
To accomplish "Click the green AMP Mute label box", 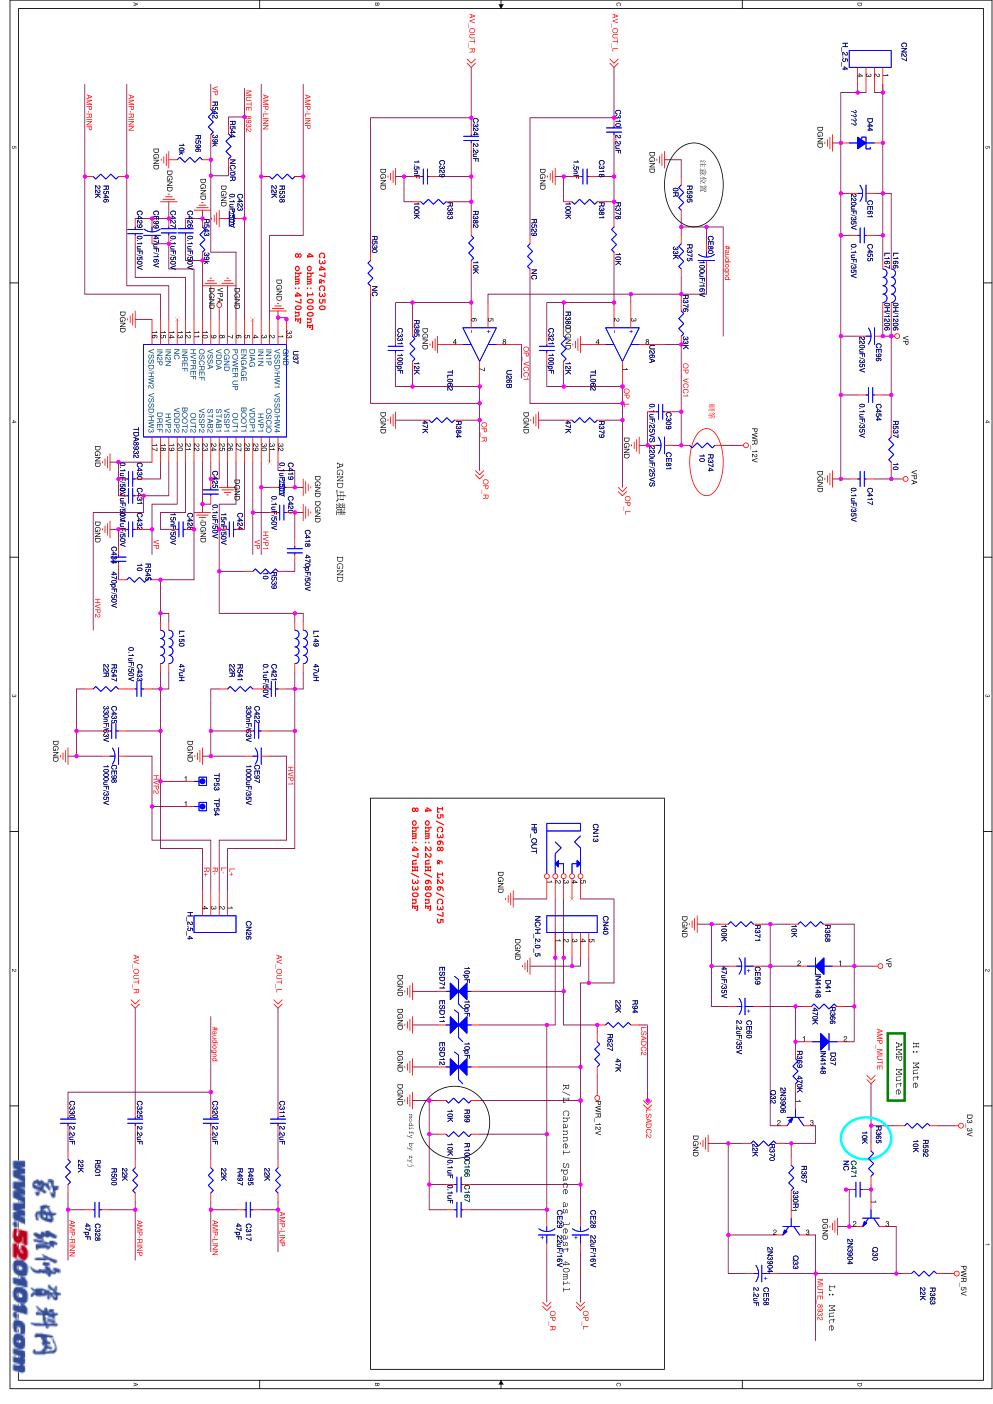I will click(896, 1066).
